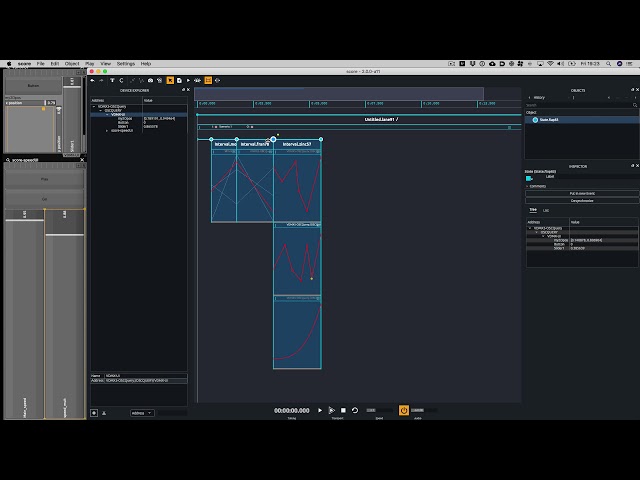
Task: Expand the Comments section in Inspector
Action: pos(528,186)
